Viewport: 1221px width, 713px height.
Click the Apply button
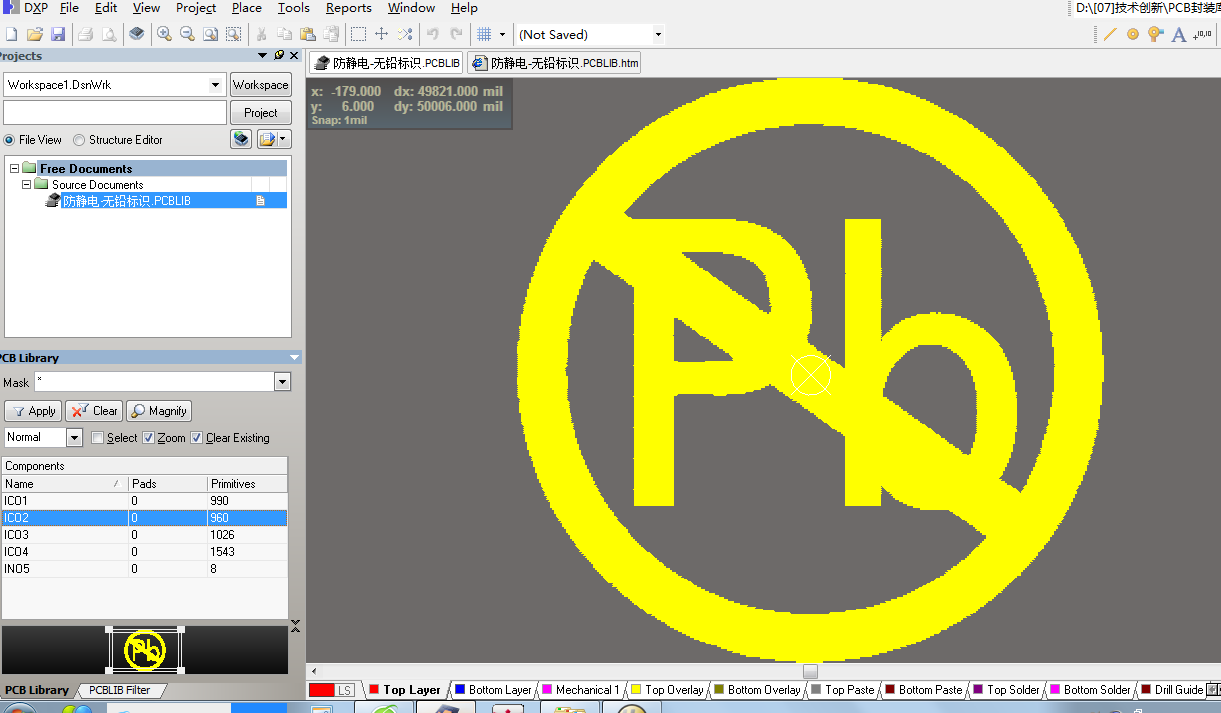(33, 411)
